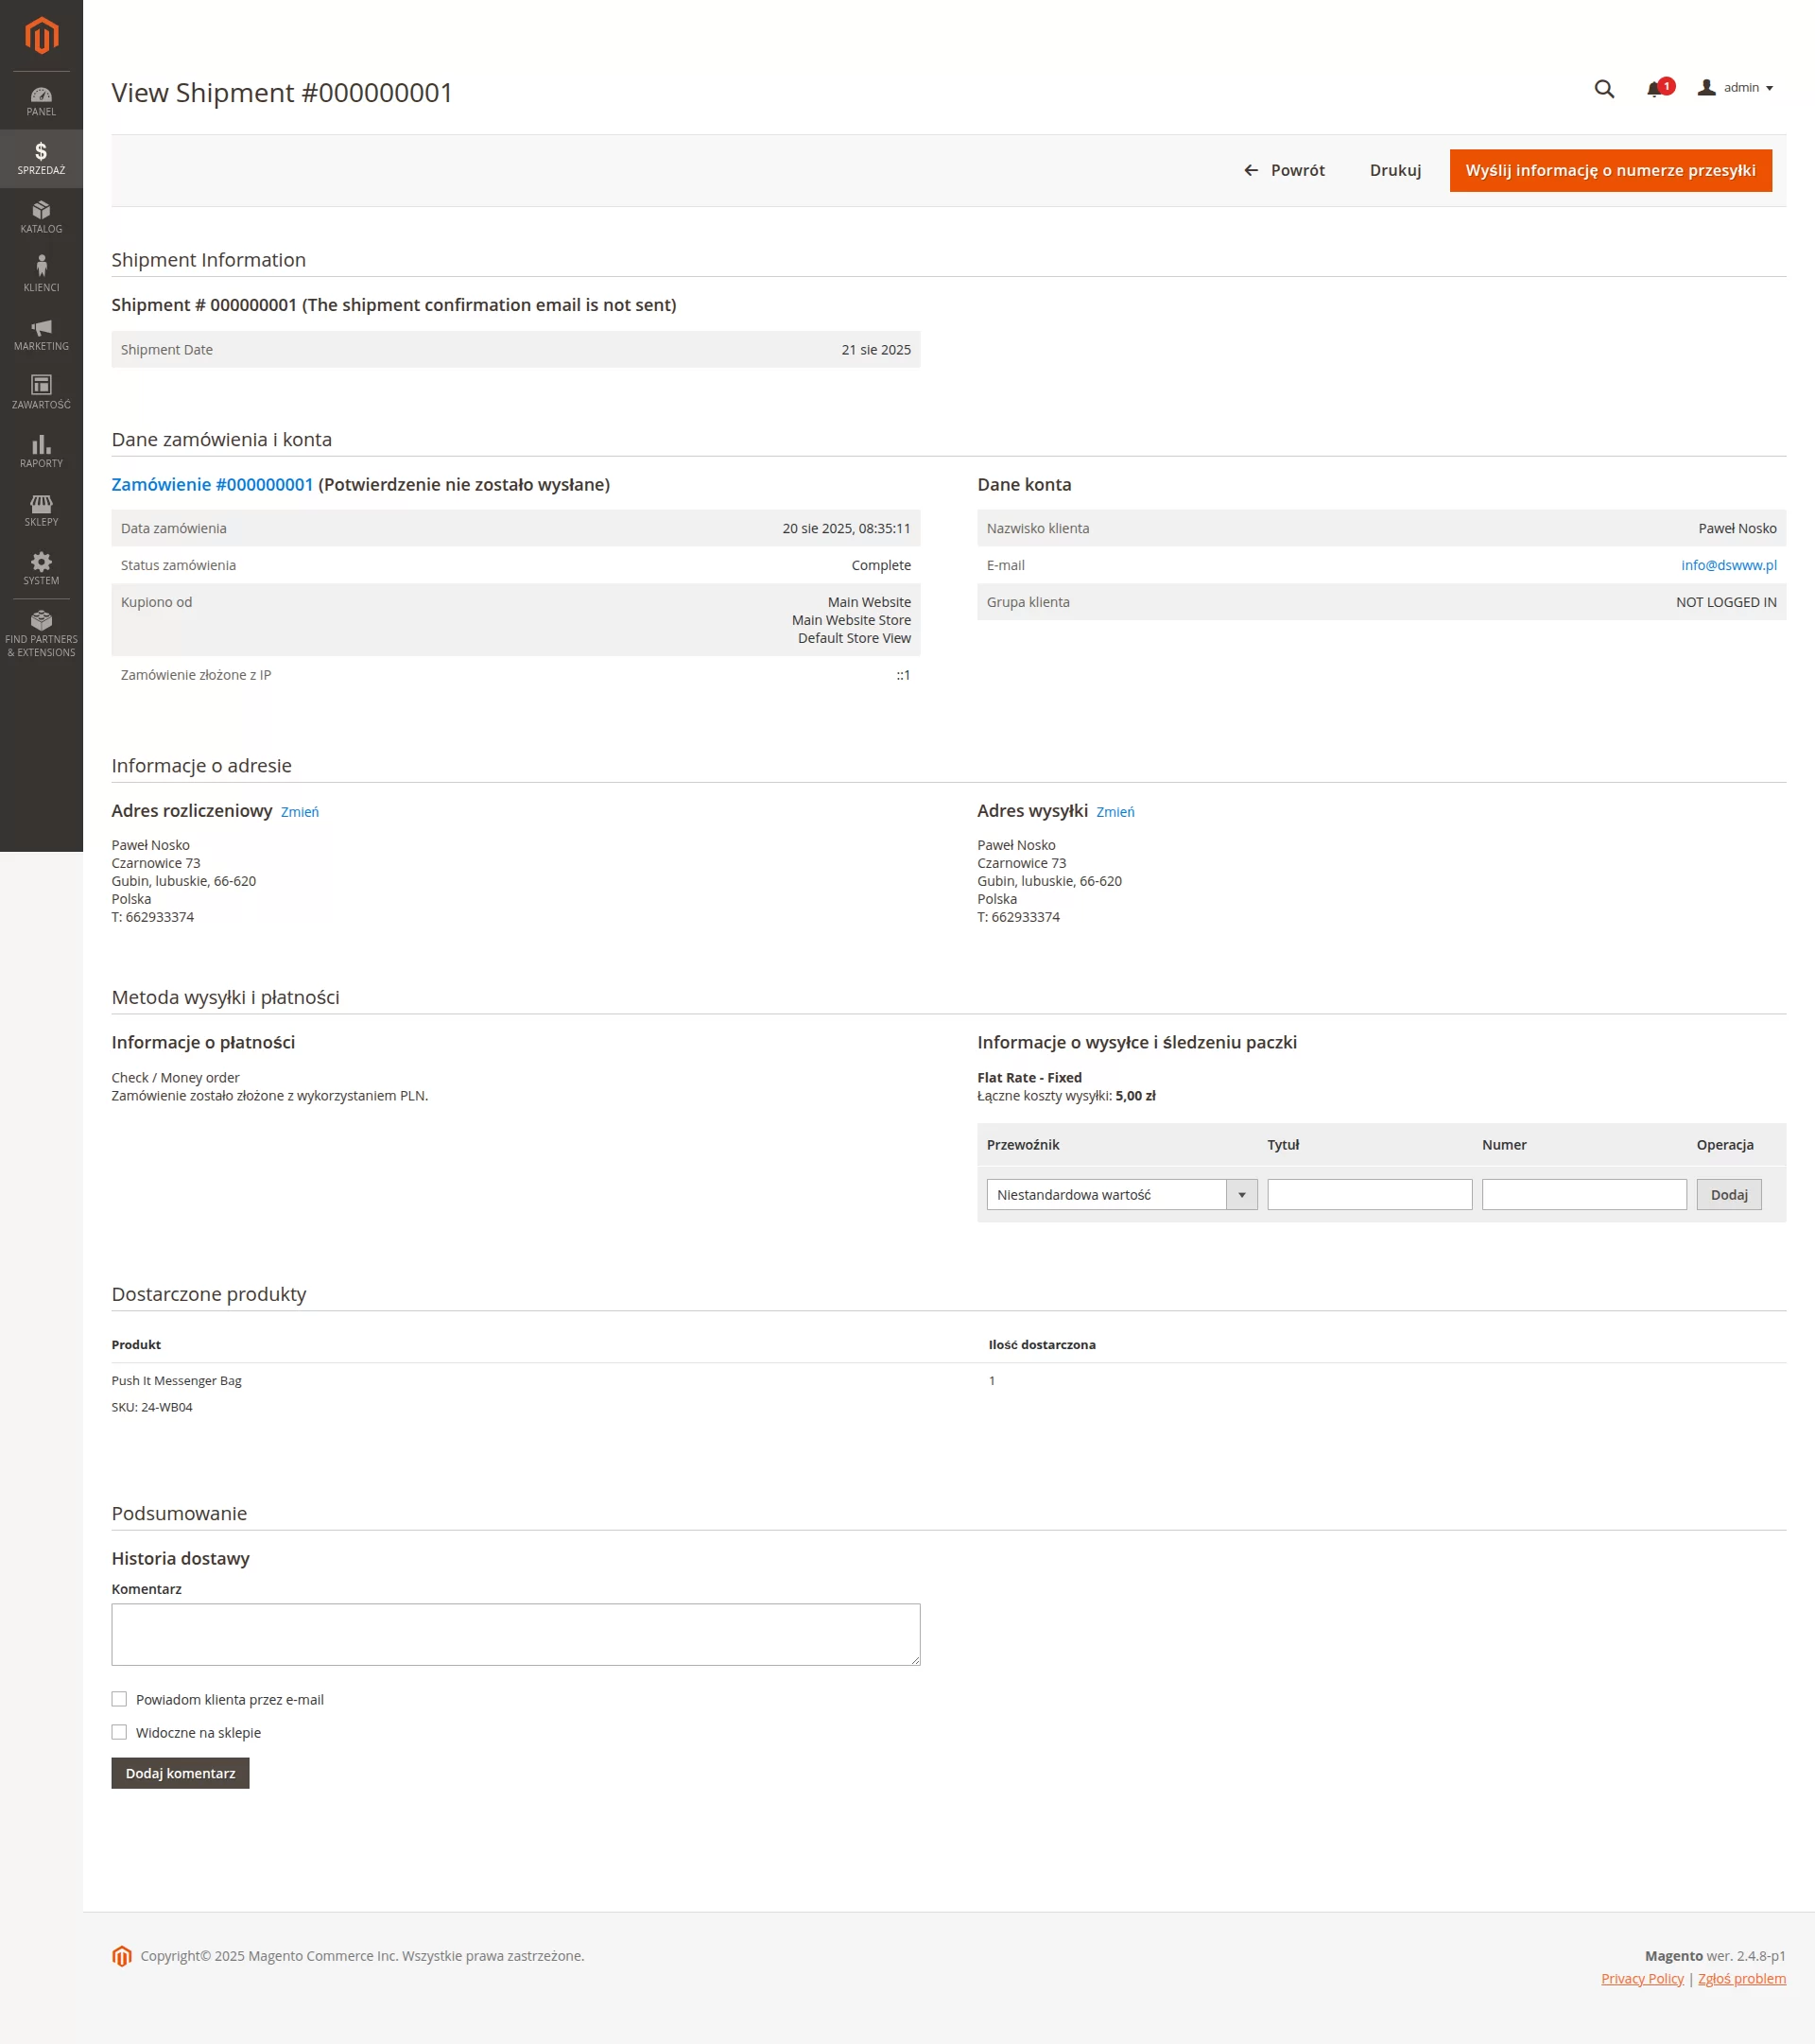Click the Dodaj komentarz button

[x=180, y=1773]
